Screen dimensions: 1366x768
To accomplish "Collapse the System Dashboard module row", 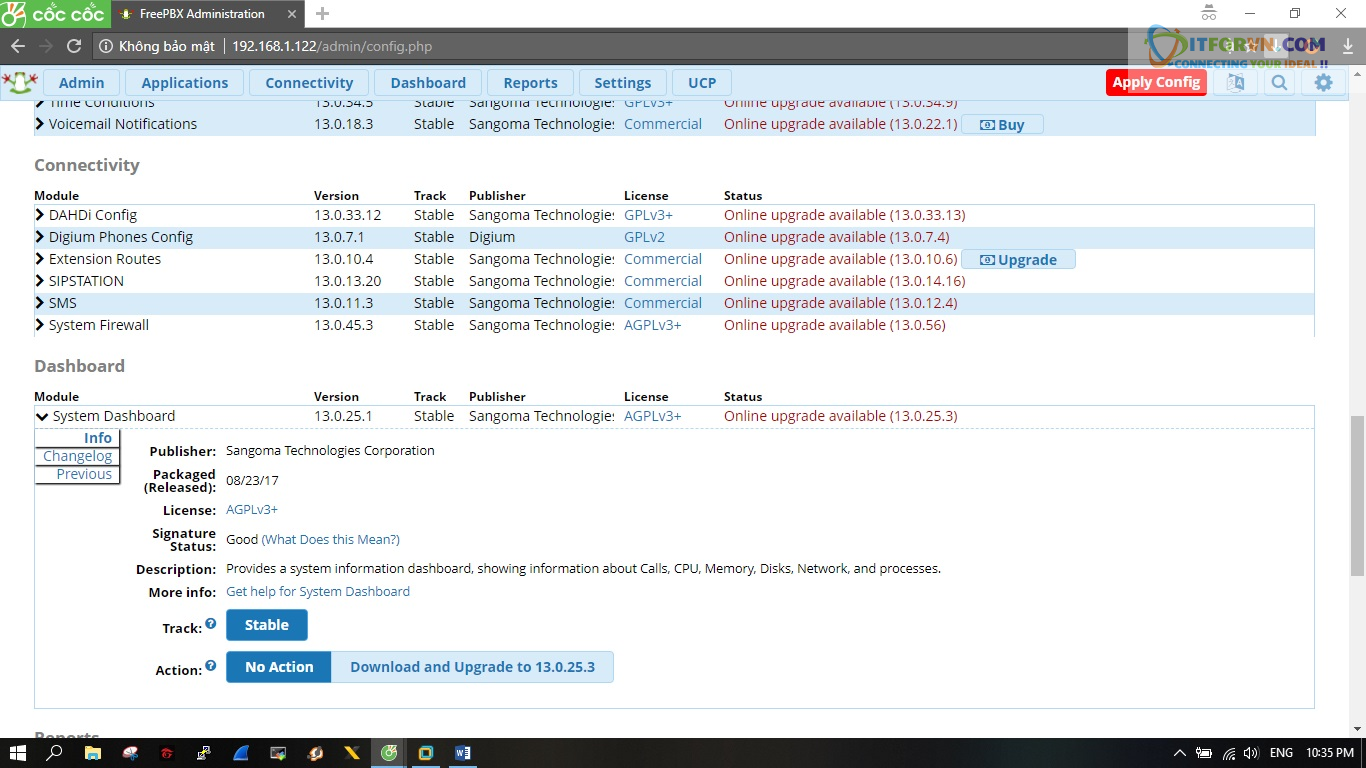I will click(42, 416).
